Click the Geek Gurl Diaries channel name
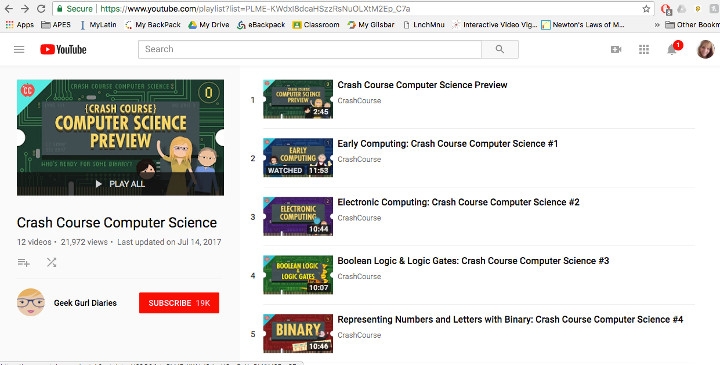 (85, 303)
